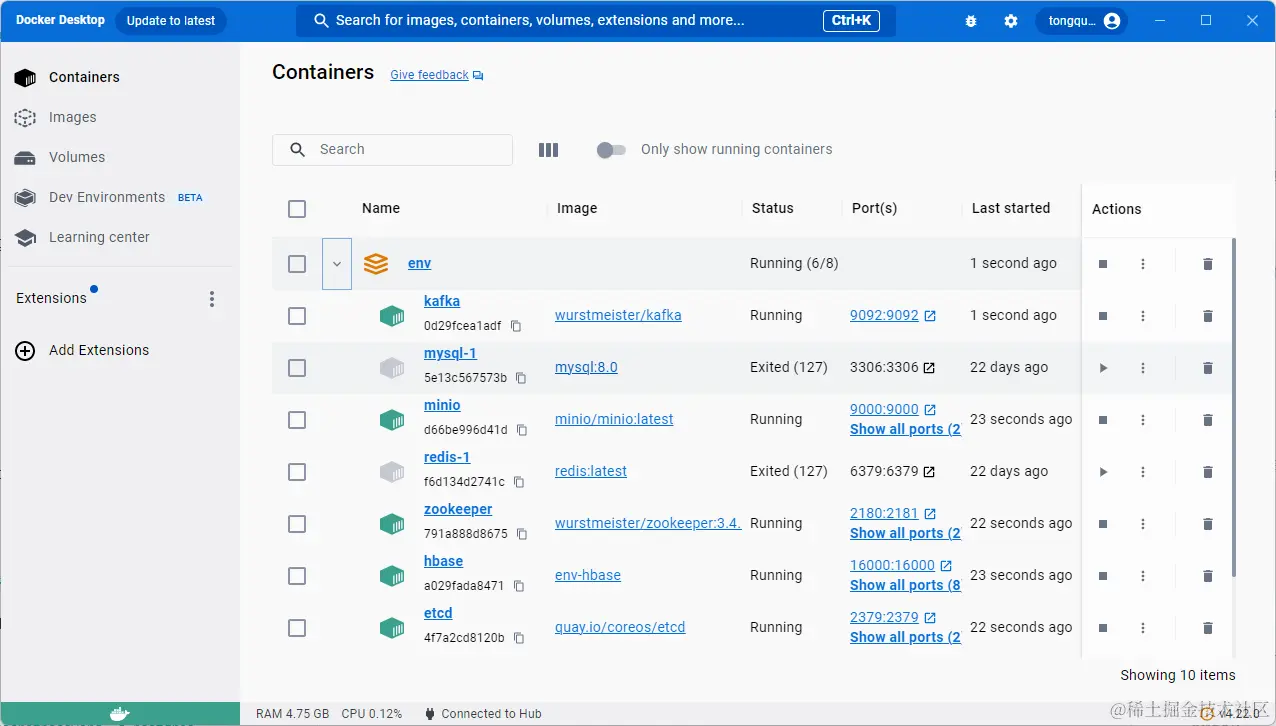
Task: Stop all env stack containers
Action: pyautogui.click(x=1103, y=264)
